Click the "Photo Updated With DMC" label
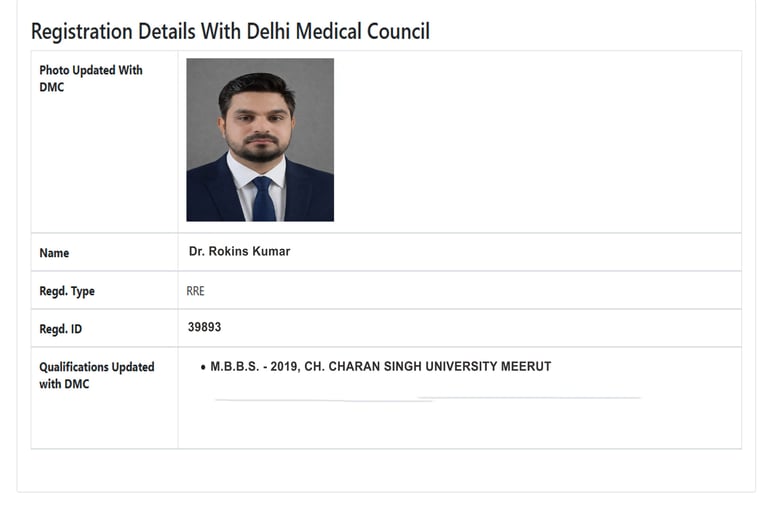 coord(90,78)
